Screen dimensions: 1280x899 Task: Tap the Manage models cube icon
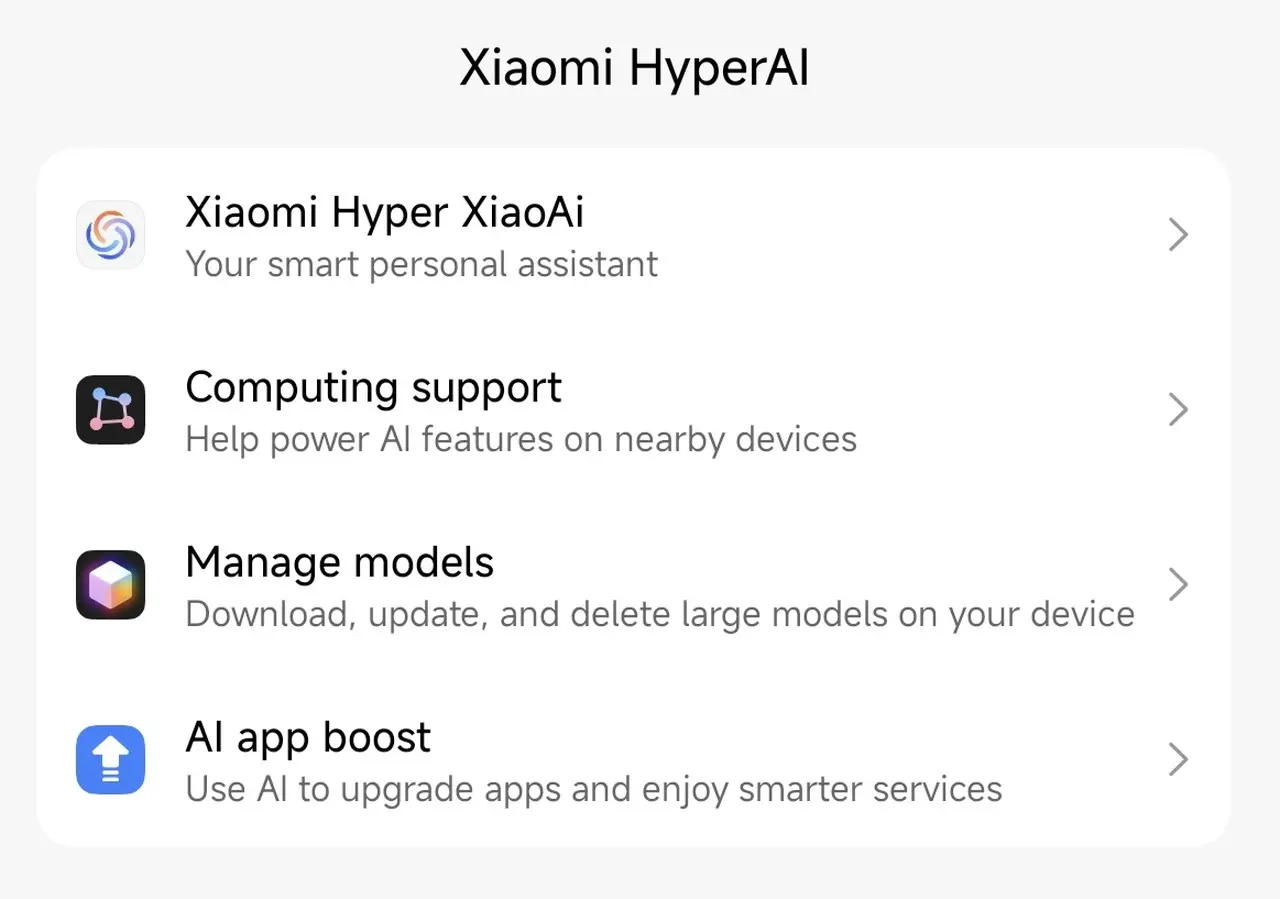click(111, 585)
